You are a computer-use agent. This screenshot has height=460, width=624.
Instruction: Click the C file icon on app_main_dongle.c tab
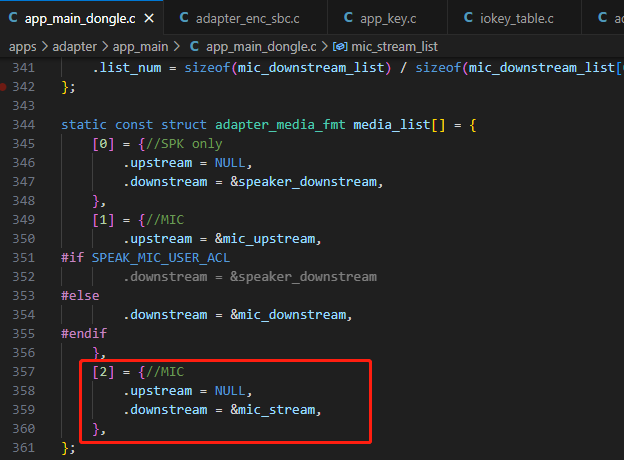[x=13, y=18]
